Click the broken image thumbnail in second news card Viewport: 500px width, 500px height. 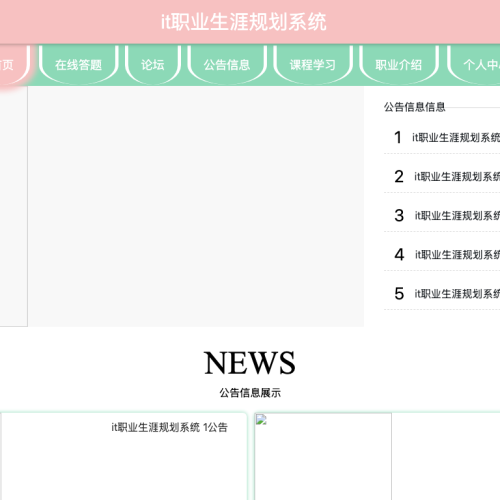coord(323,456)
